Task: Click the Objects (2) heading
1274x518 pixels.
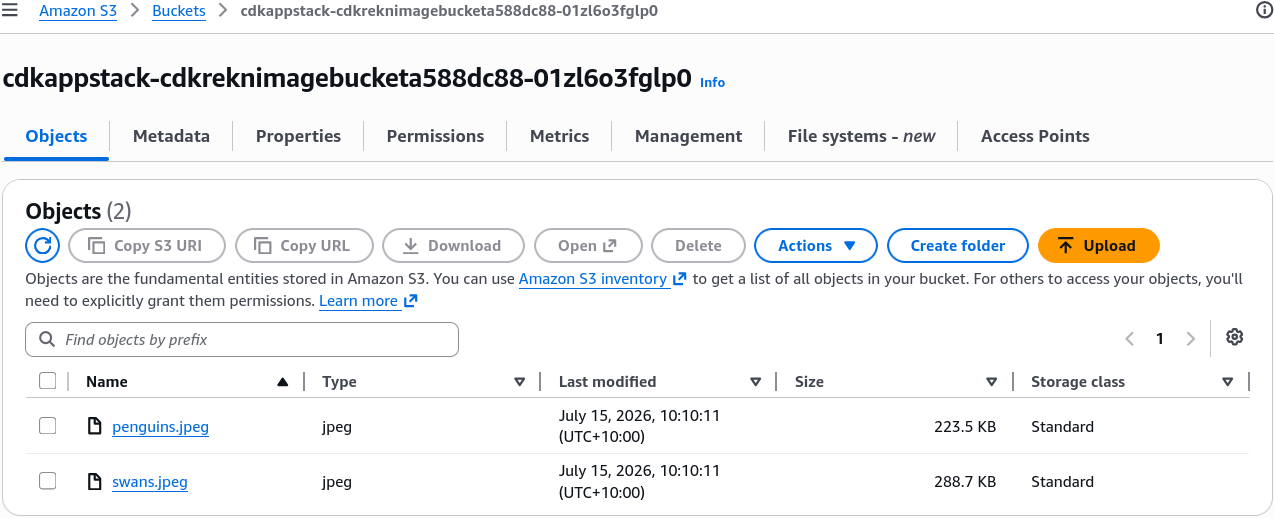Action: pos(78,211)
